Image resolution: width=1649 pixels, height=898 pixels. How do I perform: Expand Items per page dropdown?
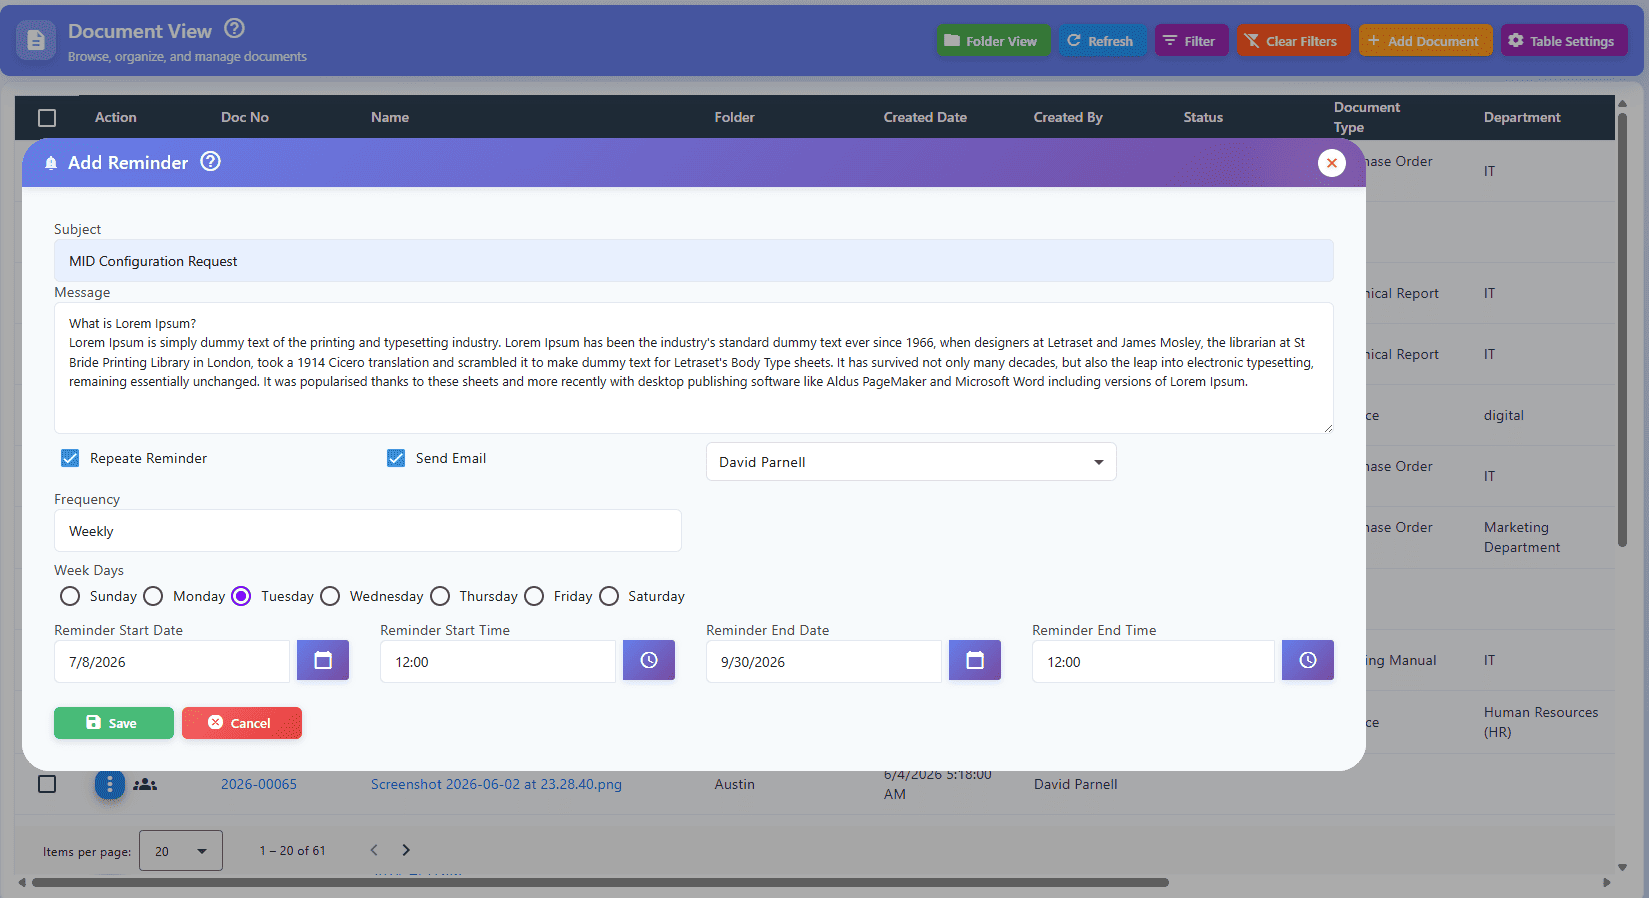[x=181, y=851]
